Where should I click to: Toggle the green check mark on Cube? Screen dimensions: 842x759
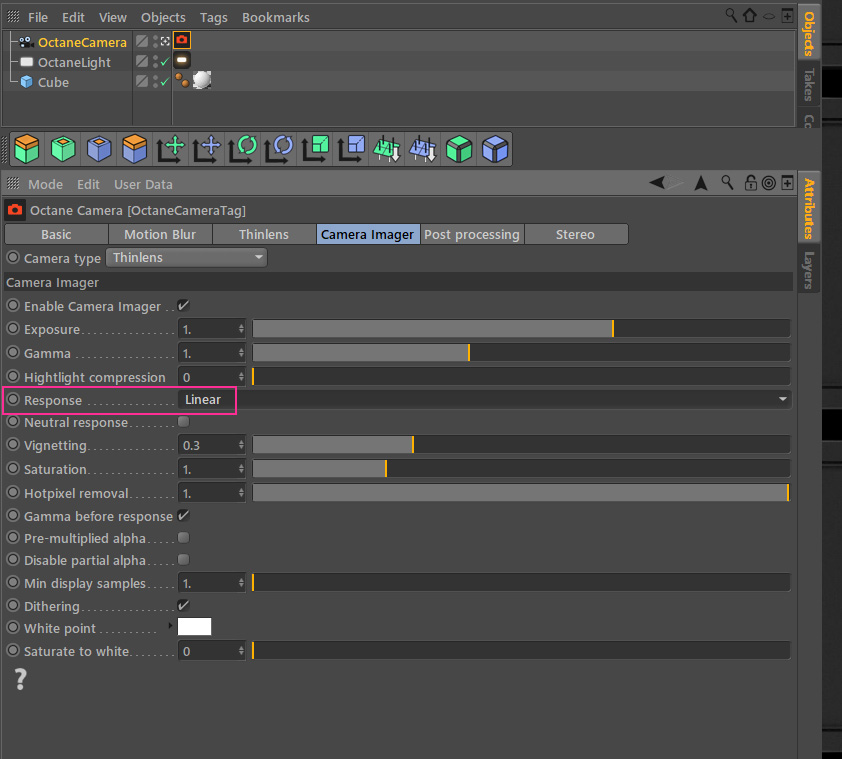click(x=164, y=82)
